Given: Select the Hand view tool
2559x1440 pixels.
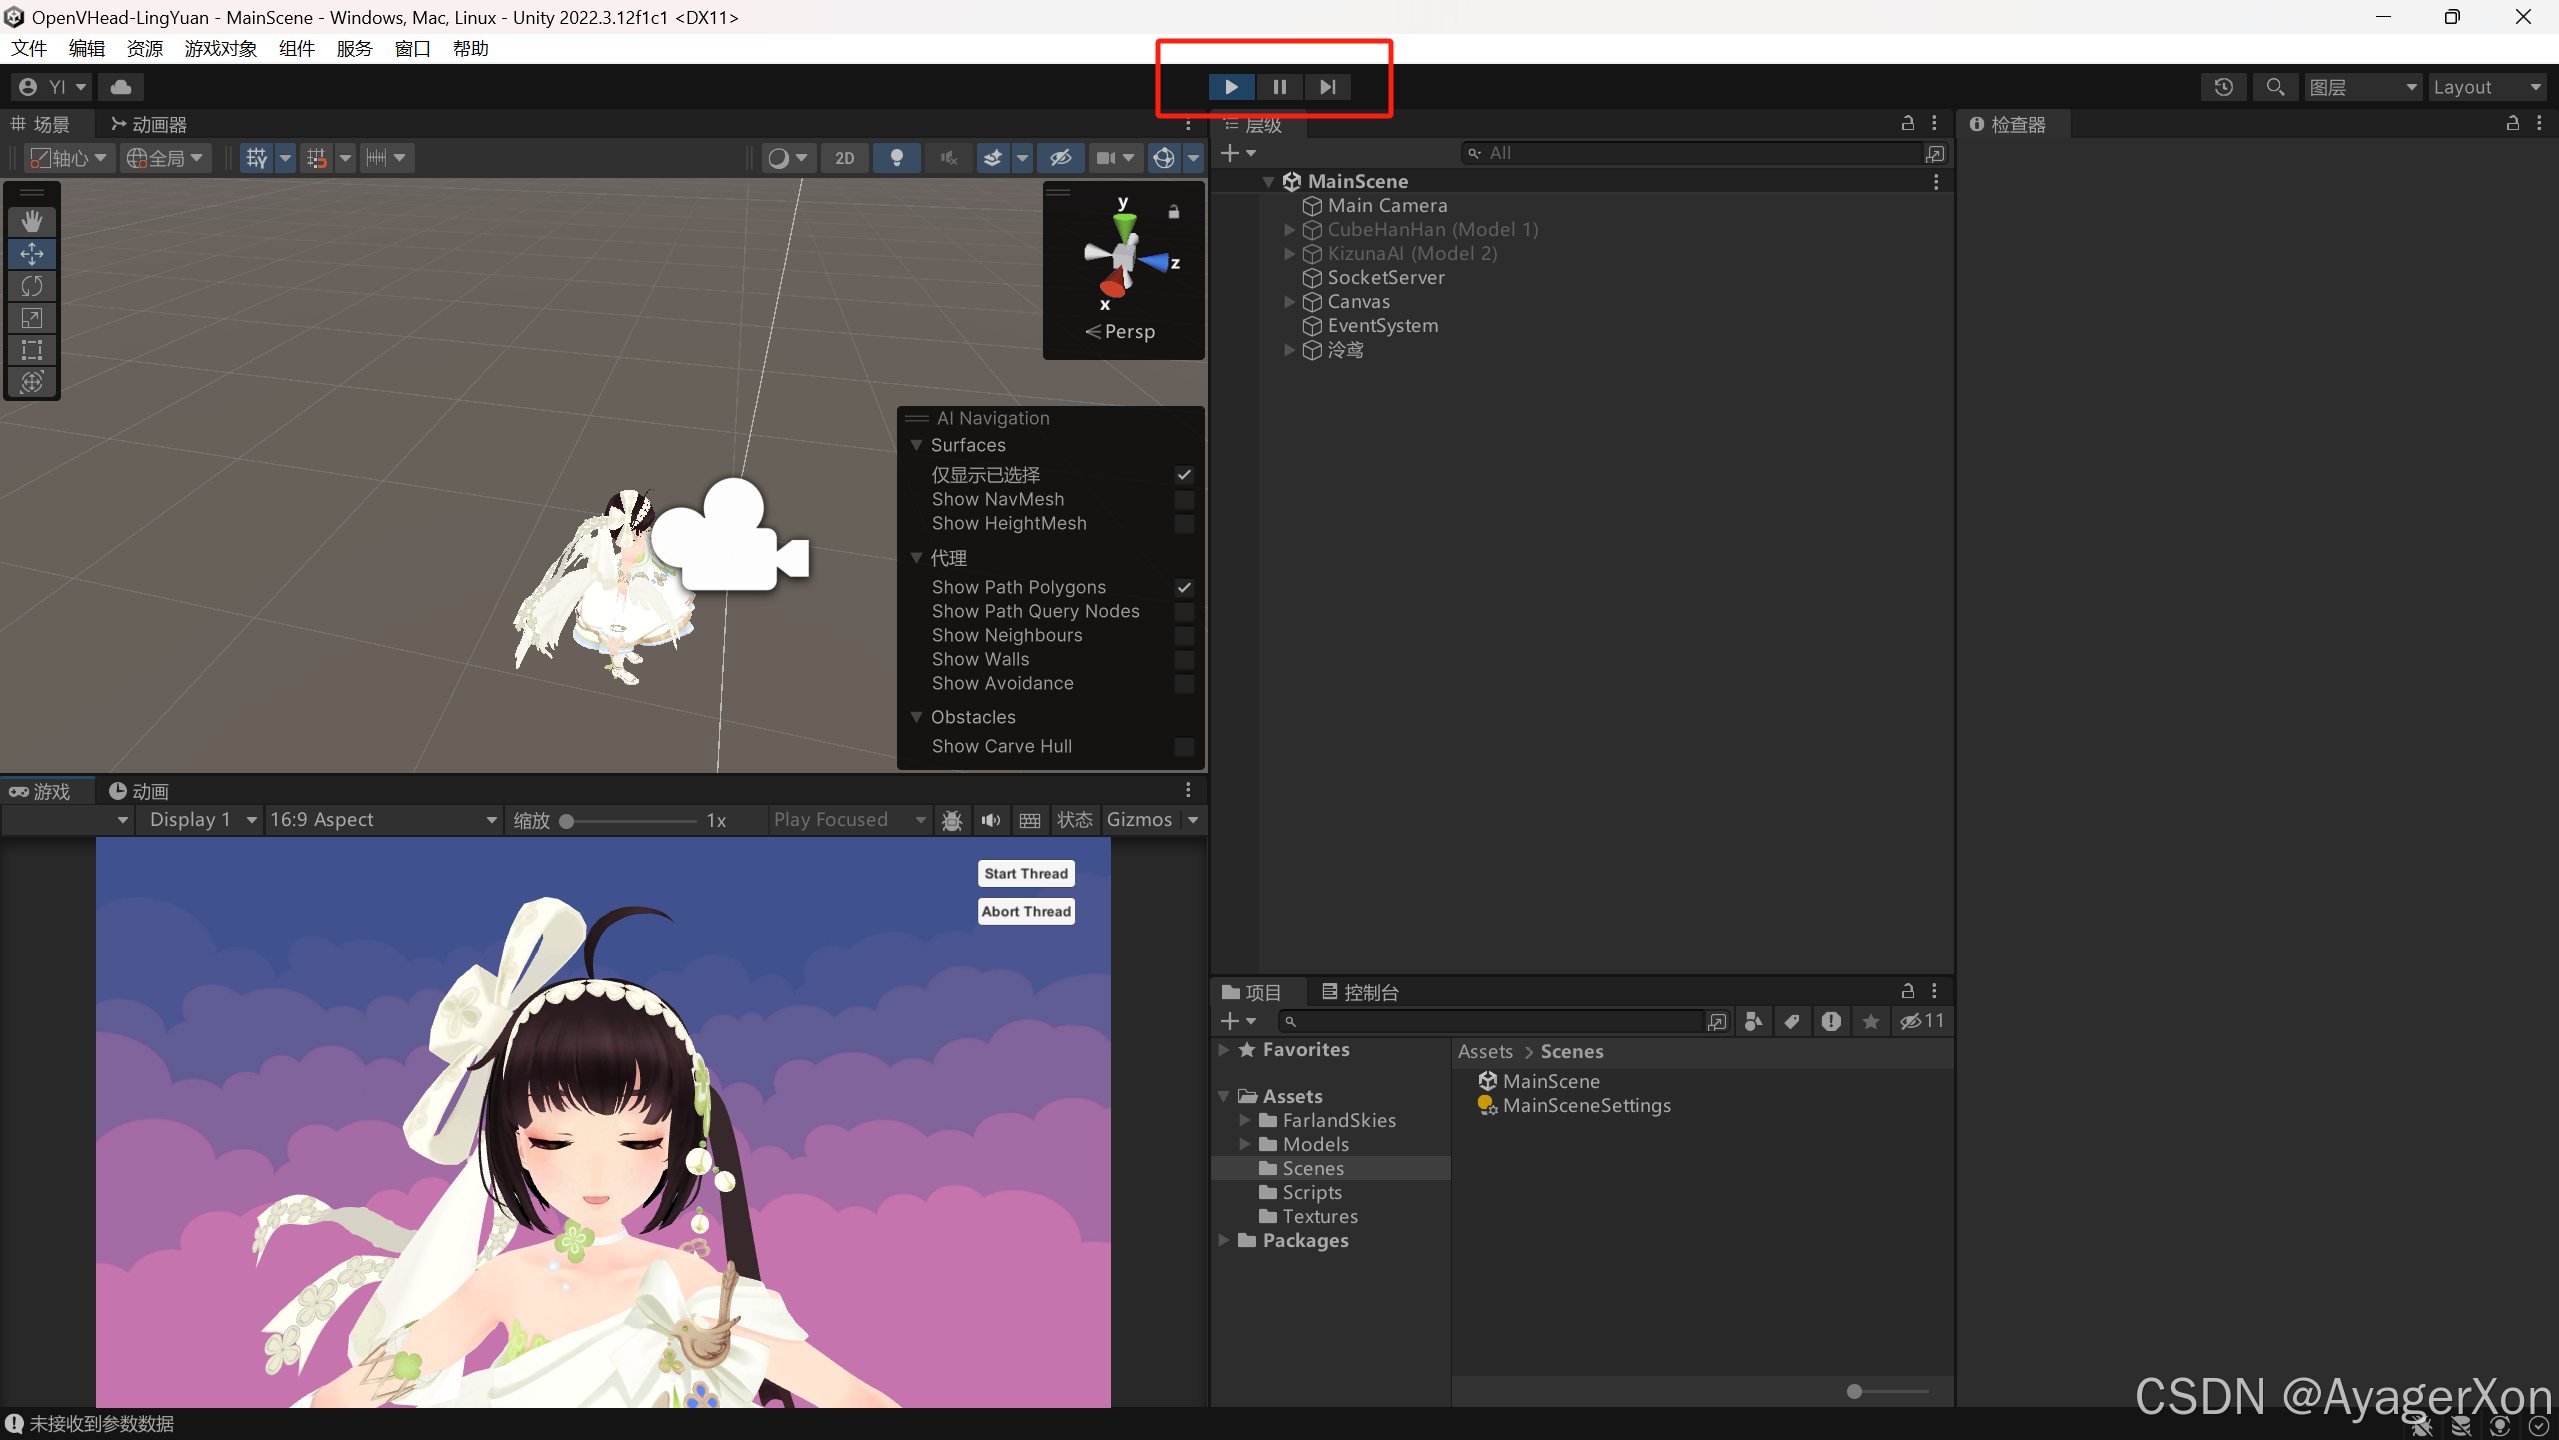Looking at the screenshot, I should pos(32,222).
